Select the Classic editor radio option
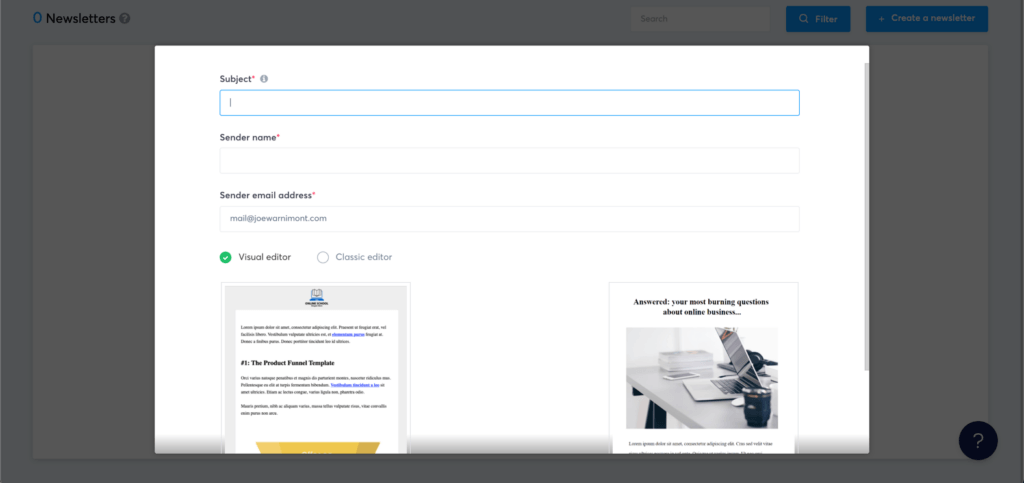The height and width of the screenshot is (483, 1024). coord(322,257)
